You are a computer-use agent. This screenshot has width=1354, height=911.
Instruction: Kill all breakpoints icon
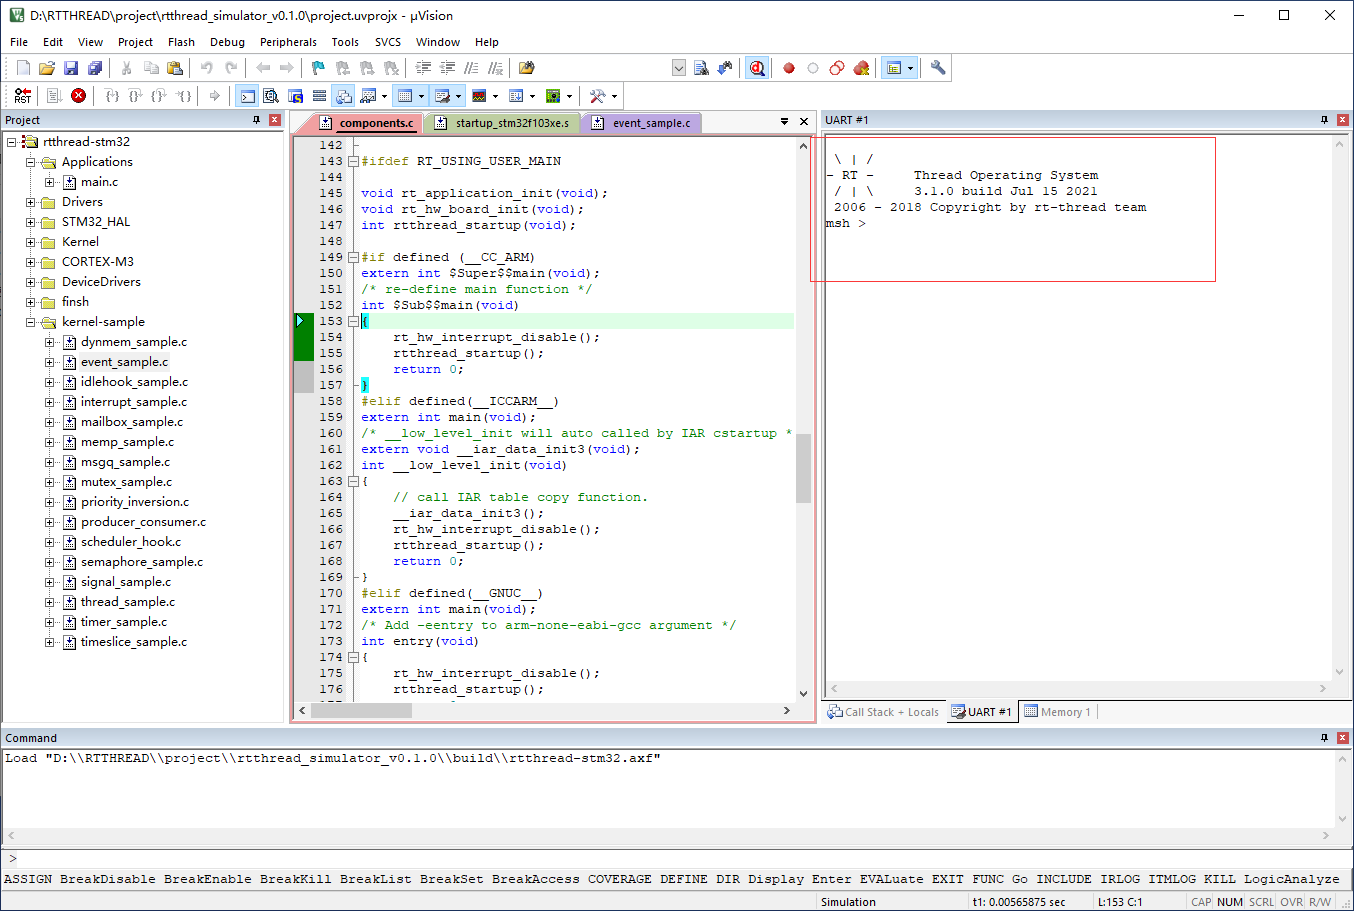861,68
